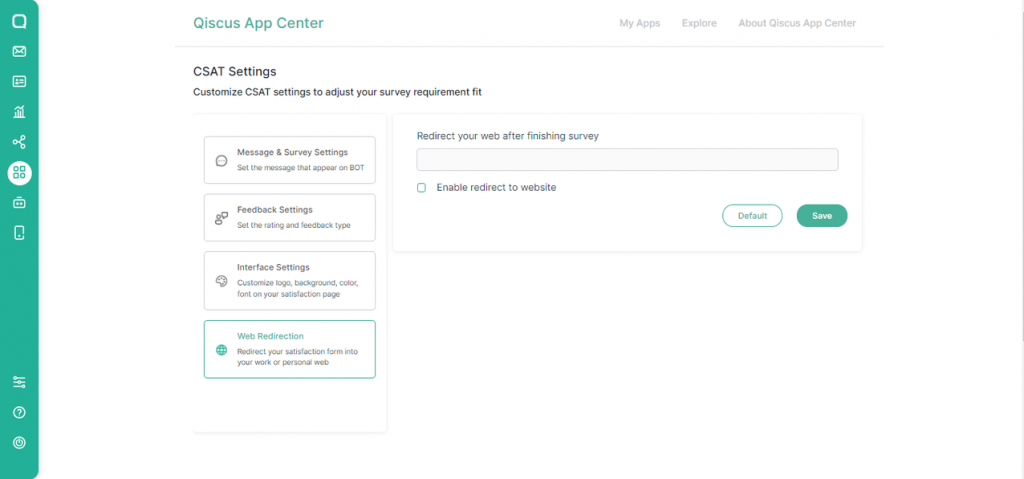Open the contacts card icon in sidebar
Viewport: 1024px width, 479px height.
19,81
